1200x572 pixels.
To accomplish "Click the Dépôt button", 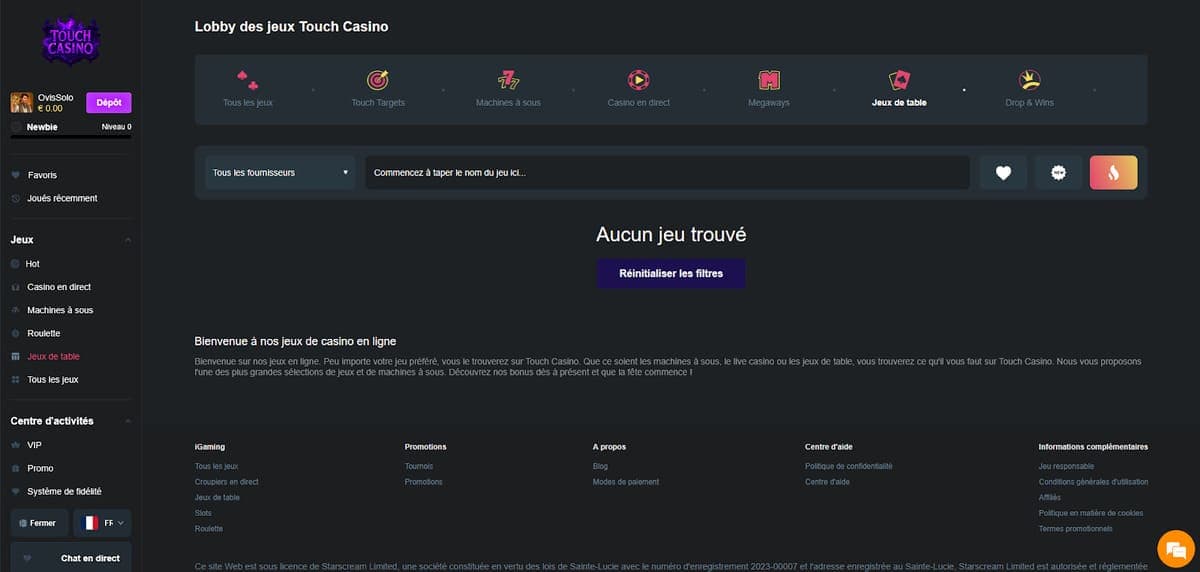I will pyautogui.click(x=109, y=102).
